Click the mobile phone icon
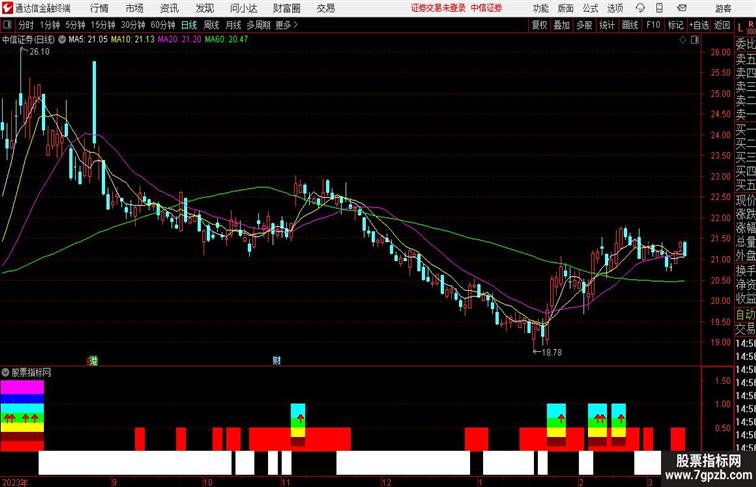This screenshot has width=756, height=487. (x=659, y=8)
